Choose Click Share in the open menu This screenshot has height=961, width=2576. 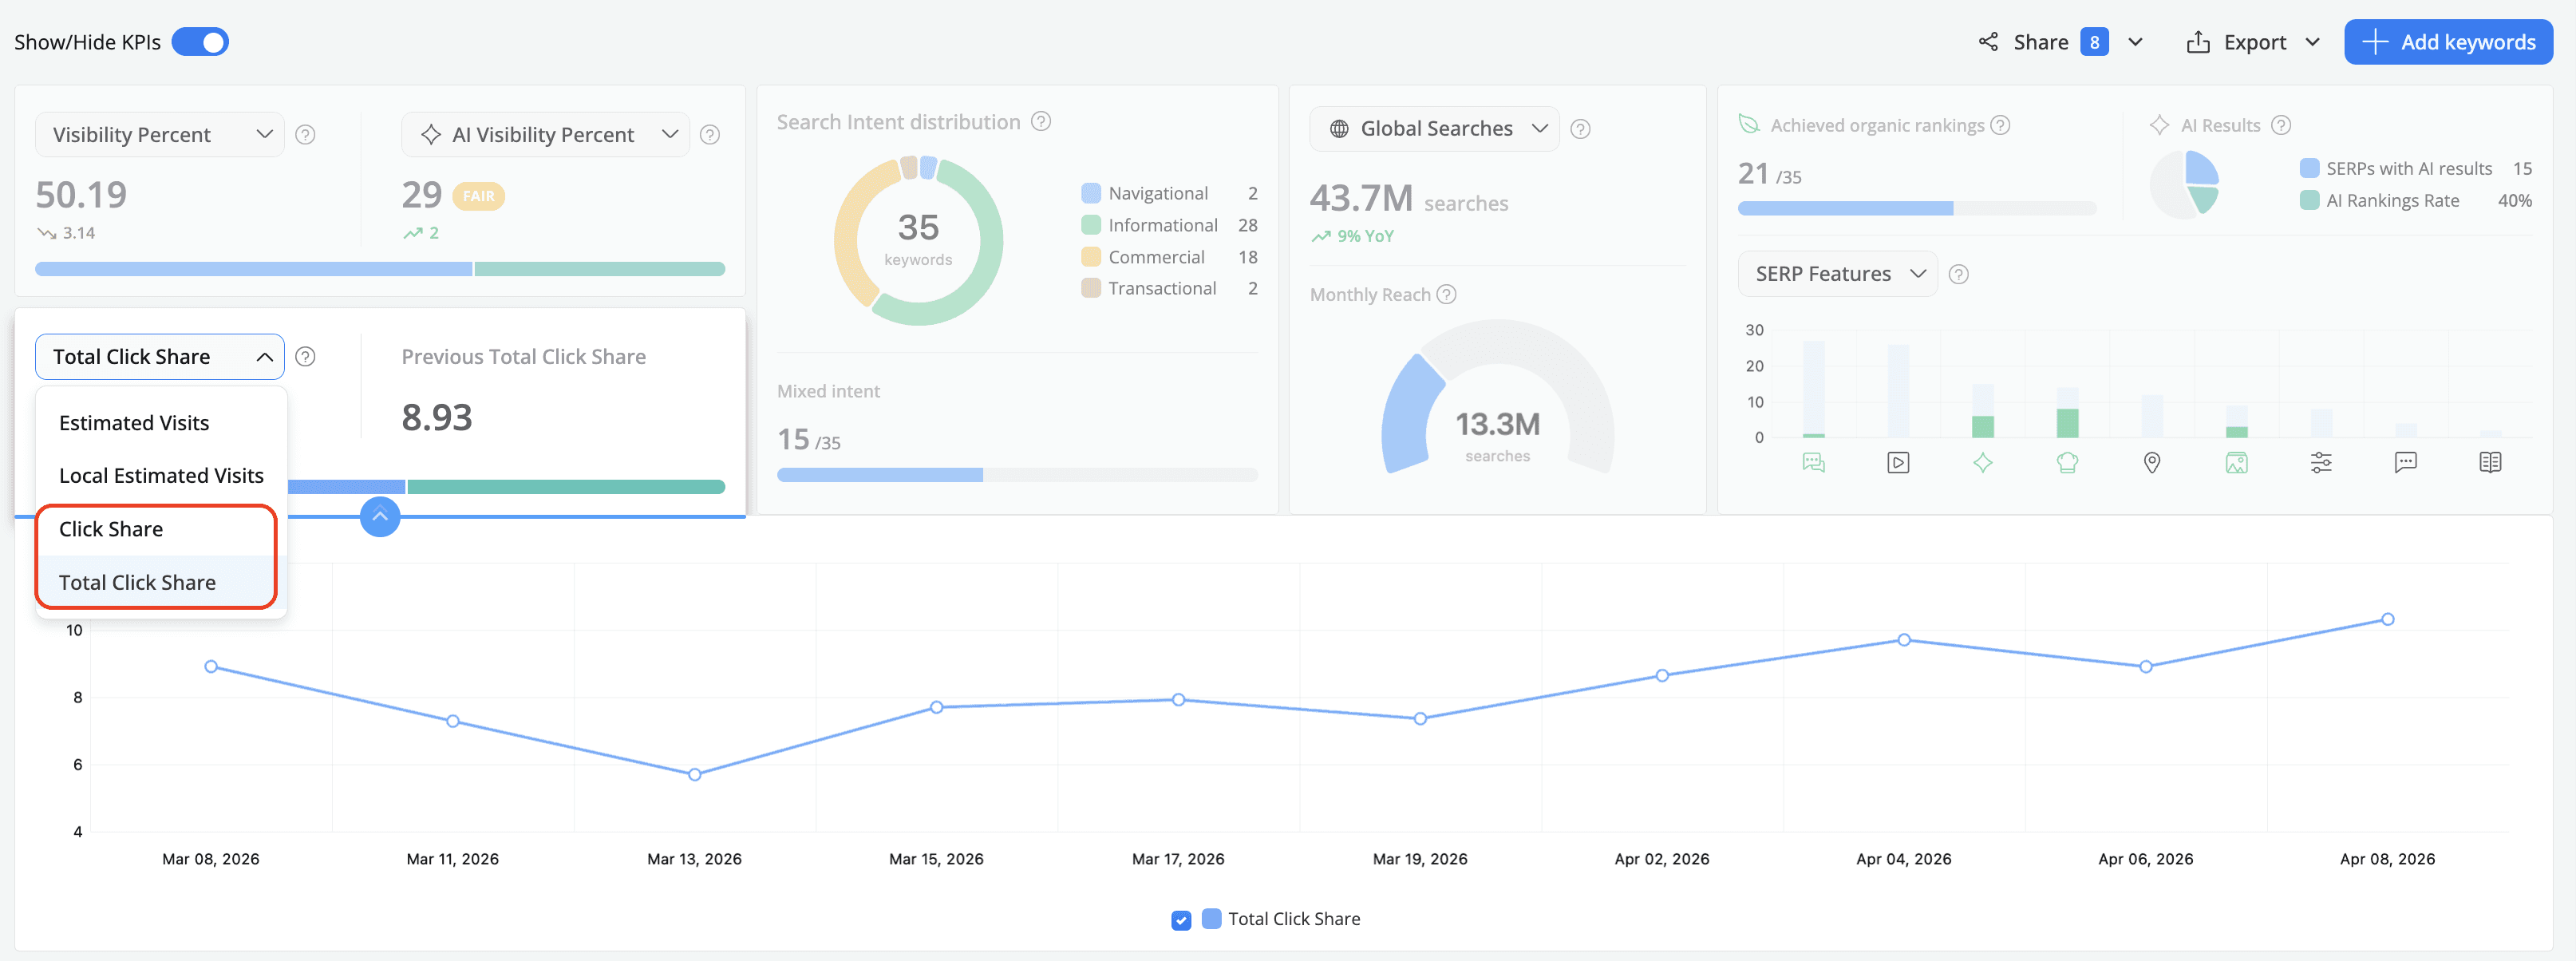111,529
